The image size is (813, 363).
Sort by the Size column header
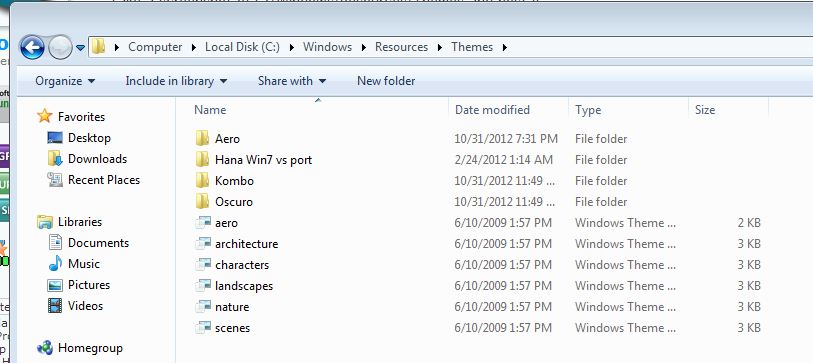pos(705,110)
